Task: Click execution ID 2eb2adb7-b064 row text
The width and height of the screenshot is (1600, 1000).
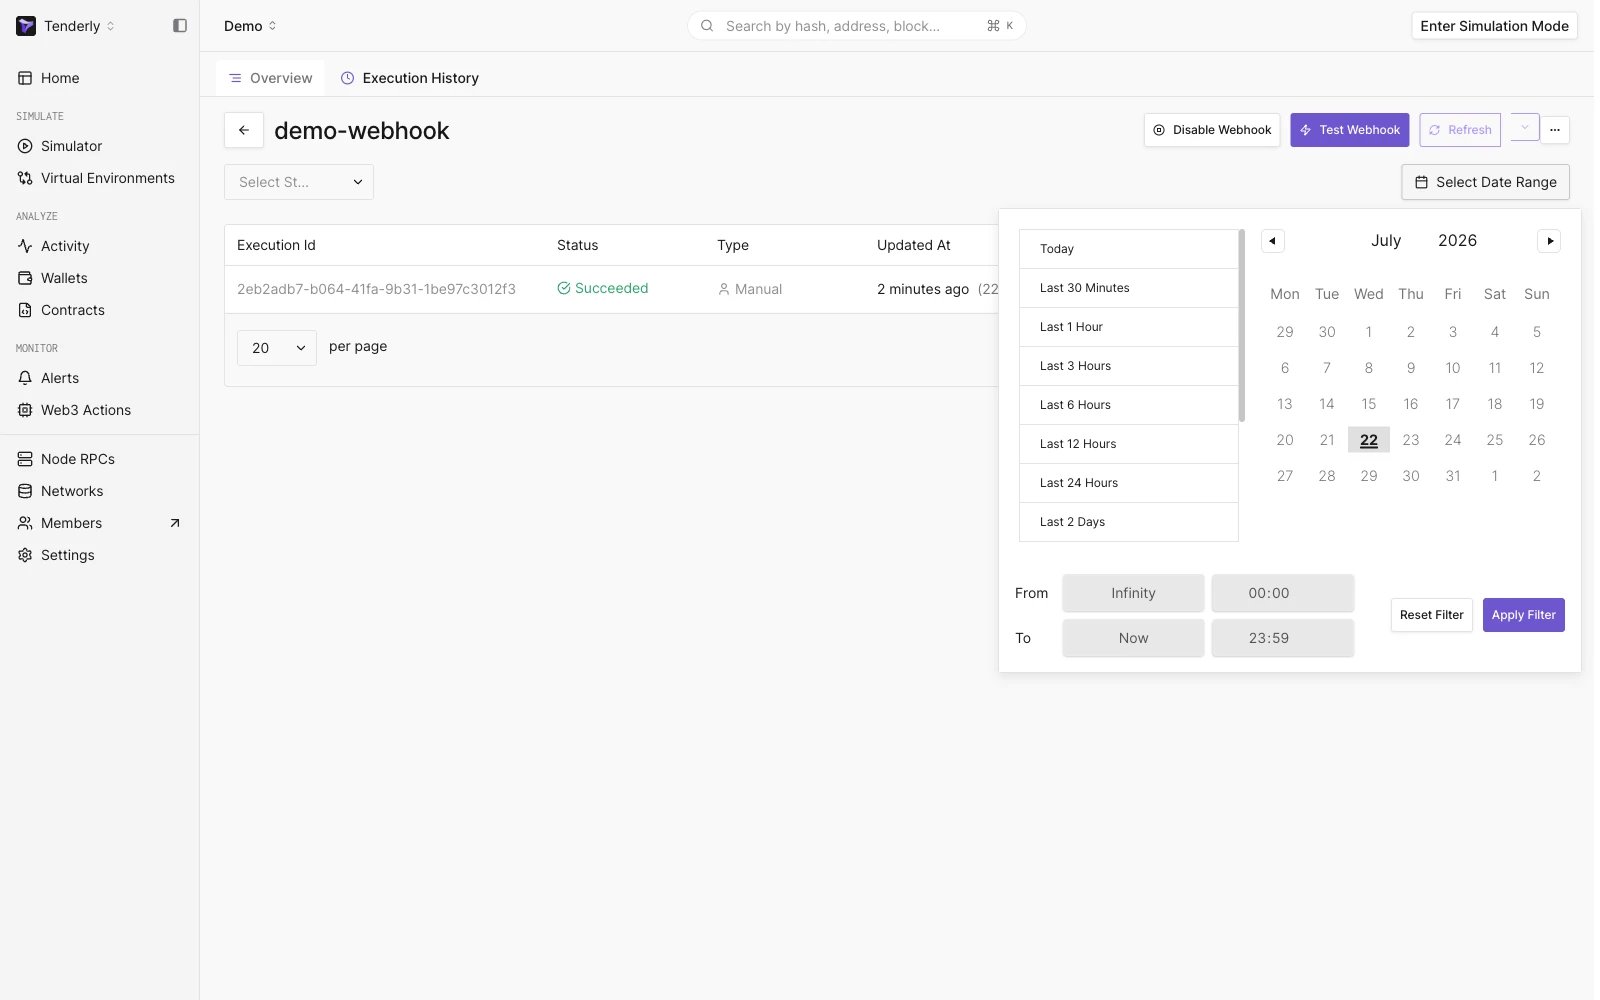Action: coord(376,289)
